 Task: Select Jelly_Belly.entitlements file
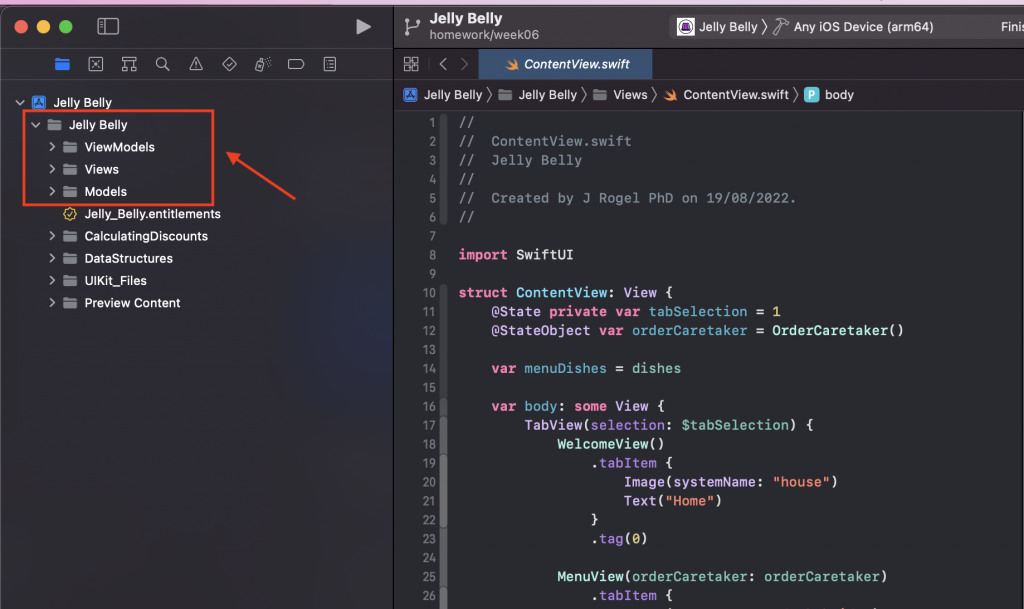tap(152, 213)
